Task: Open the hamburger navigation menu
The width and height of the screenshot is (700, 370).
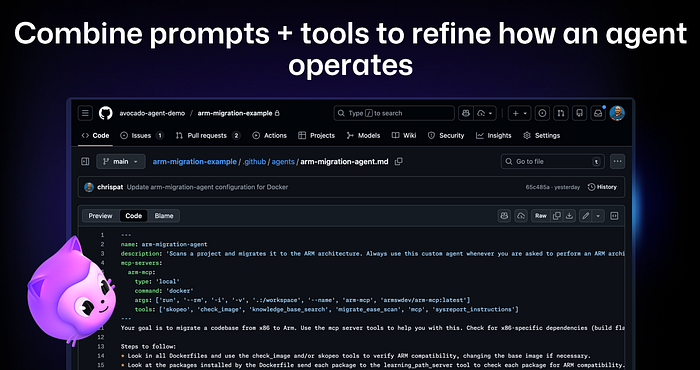Action: [x=85, y=113]
